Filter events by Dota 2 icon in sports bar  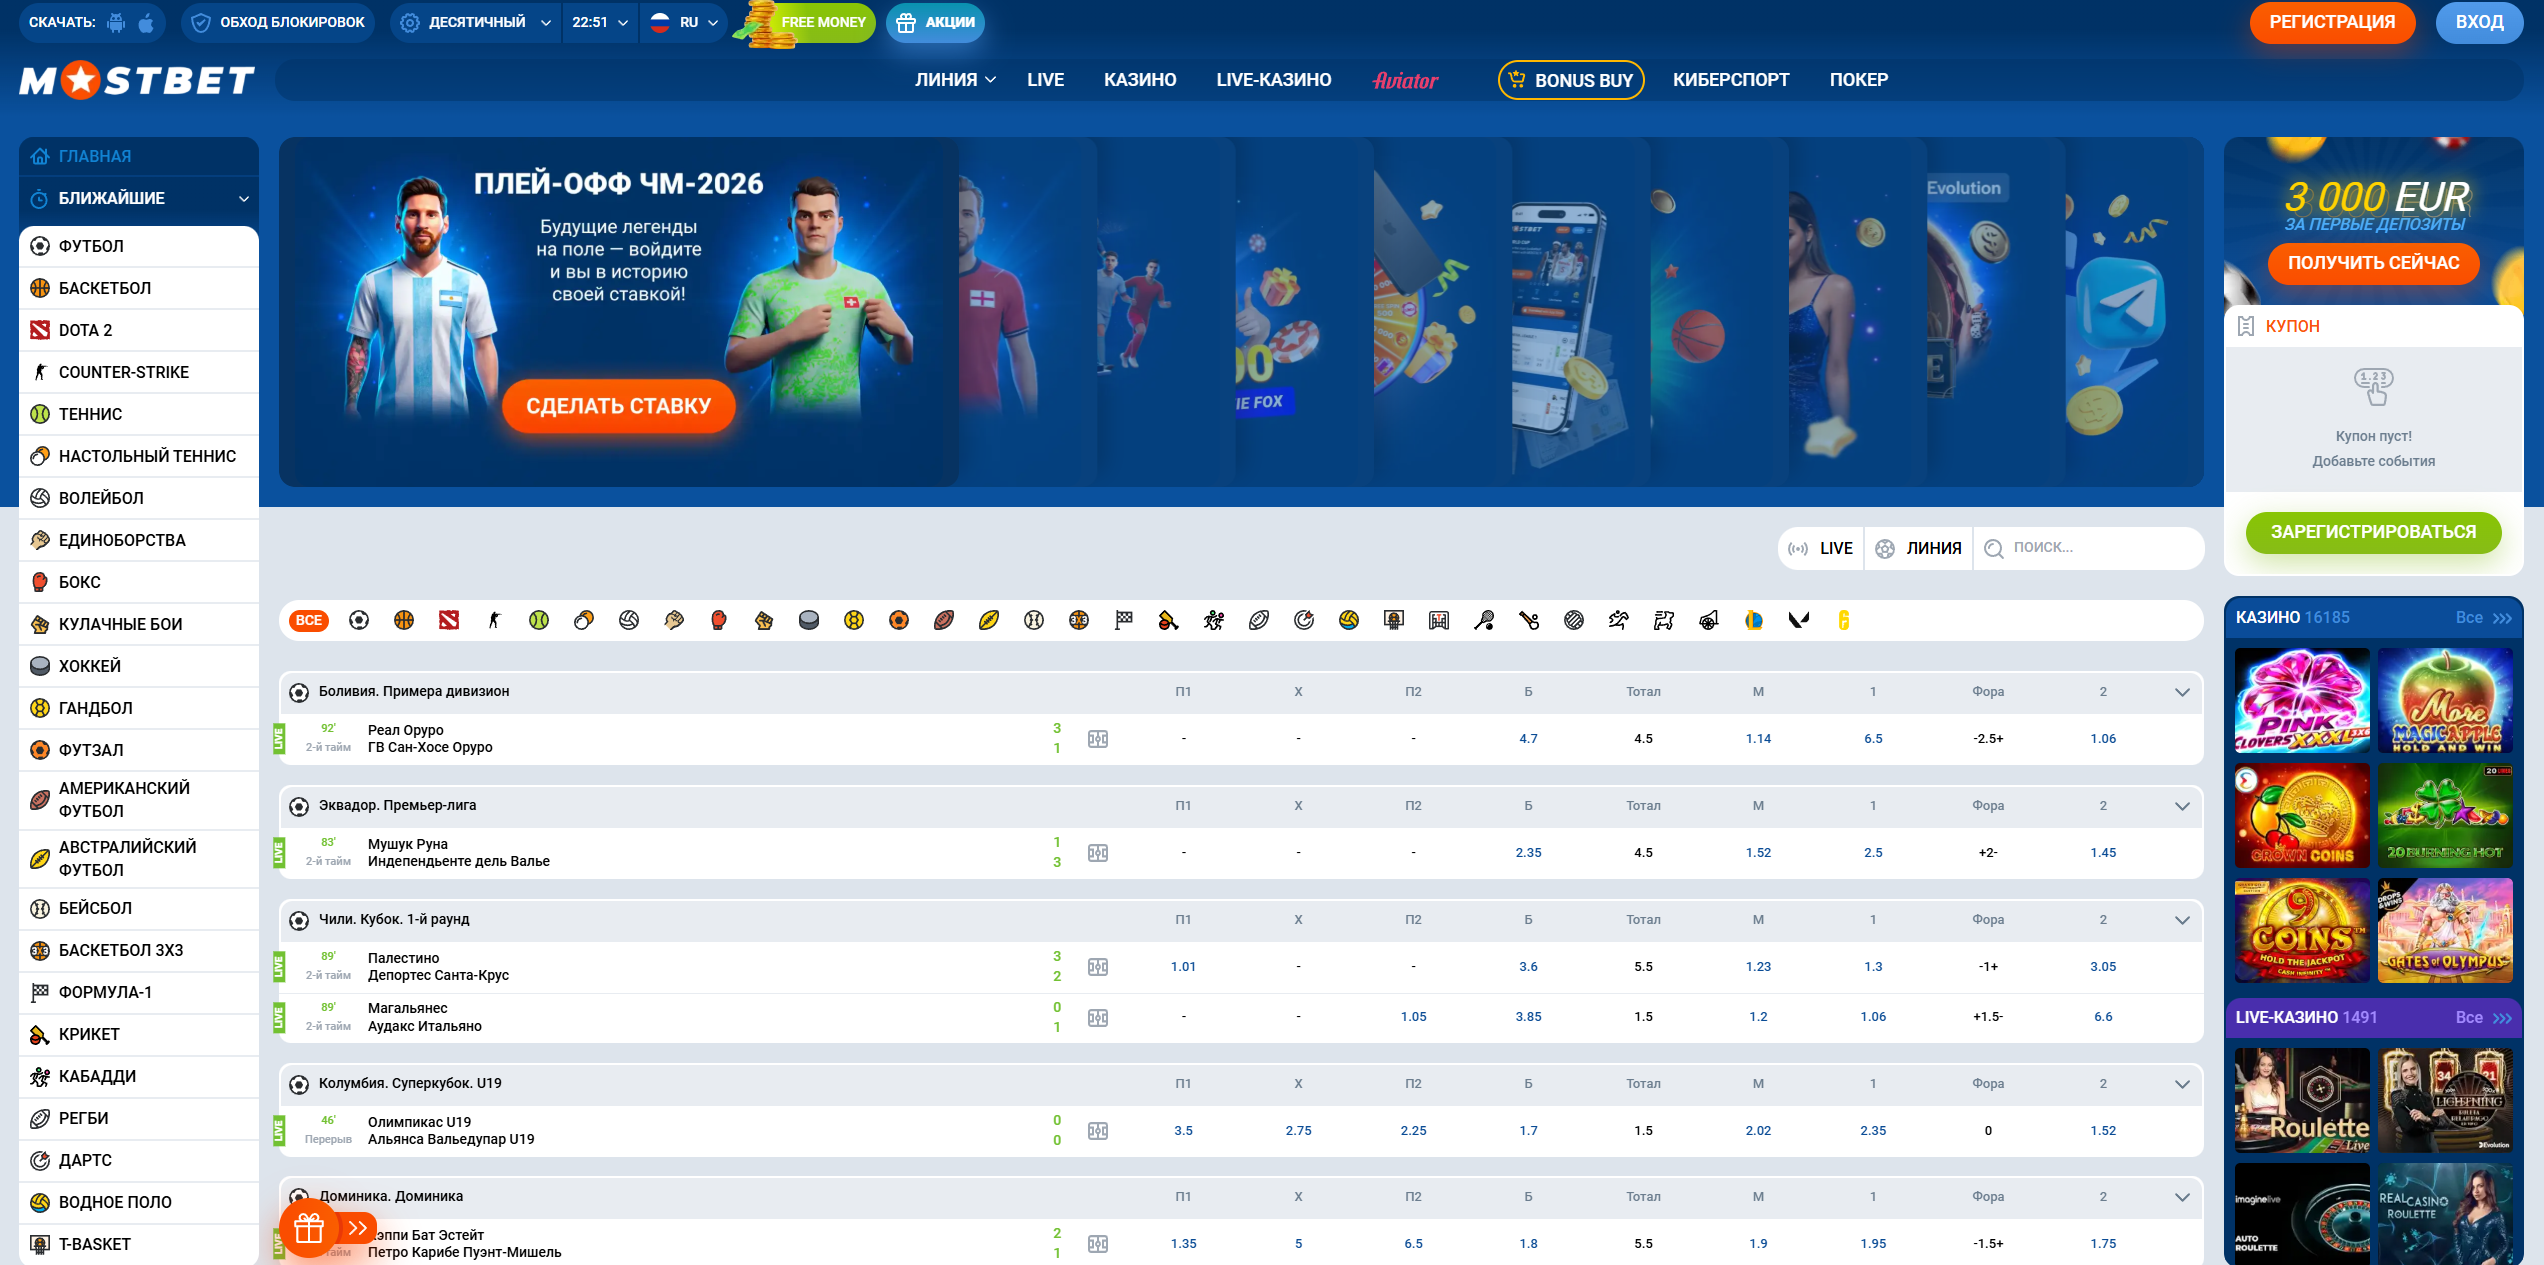point(449,620)
